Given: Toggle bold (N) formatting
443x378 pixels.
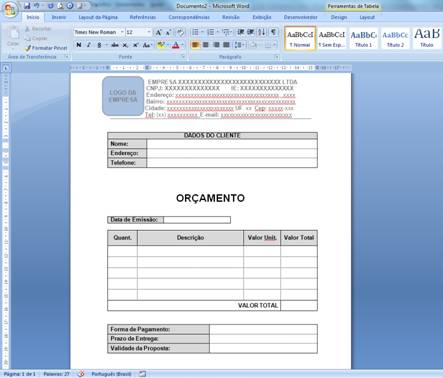Looking at the screenshot, I should click(79, 45).
